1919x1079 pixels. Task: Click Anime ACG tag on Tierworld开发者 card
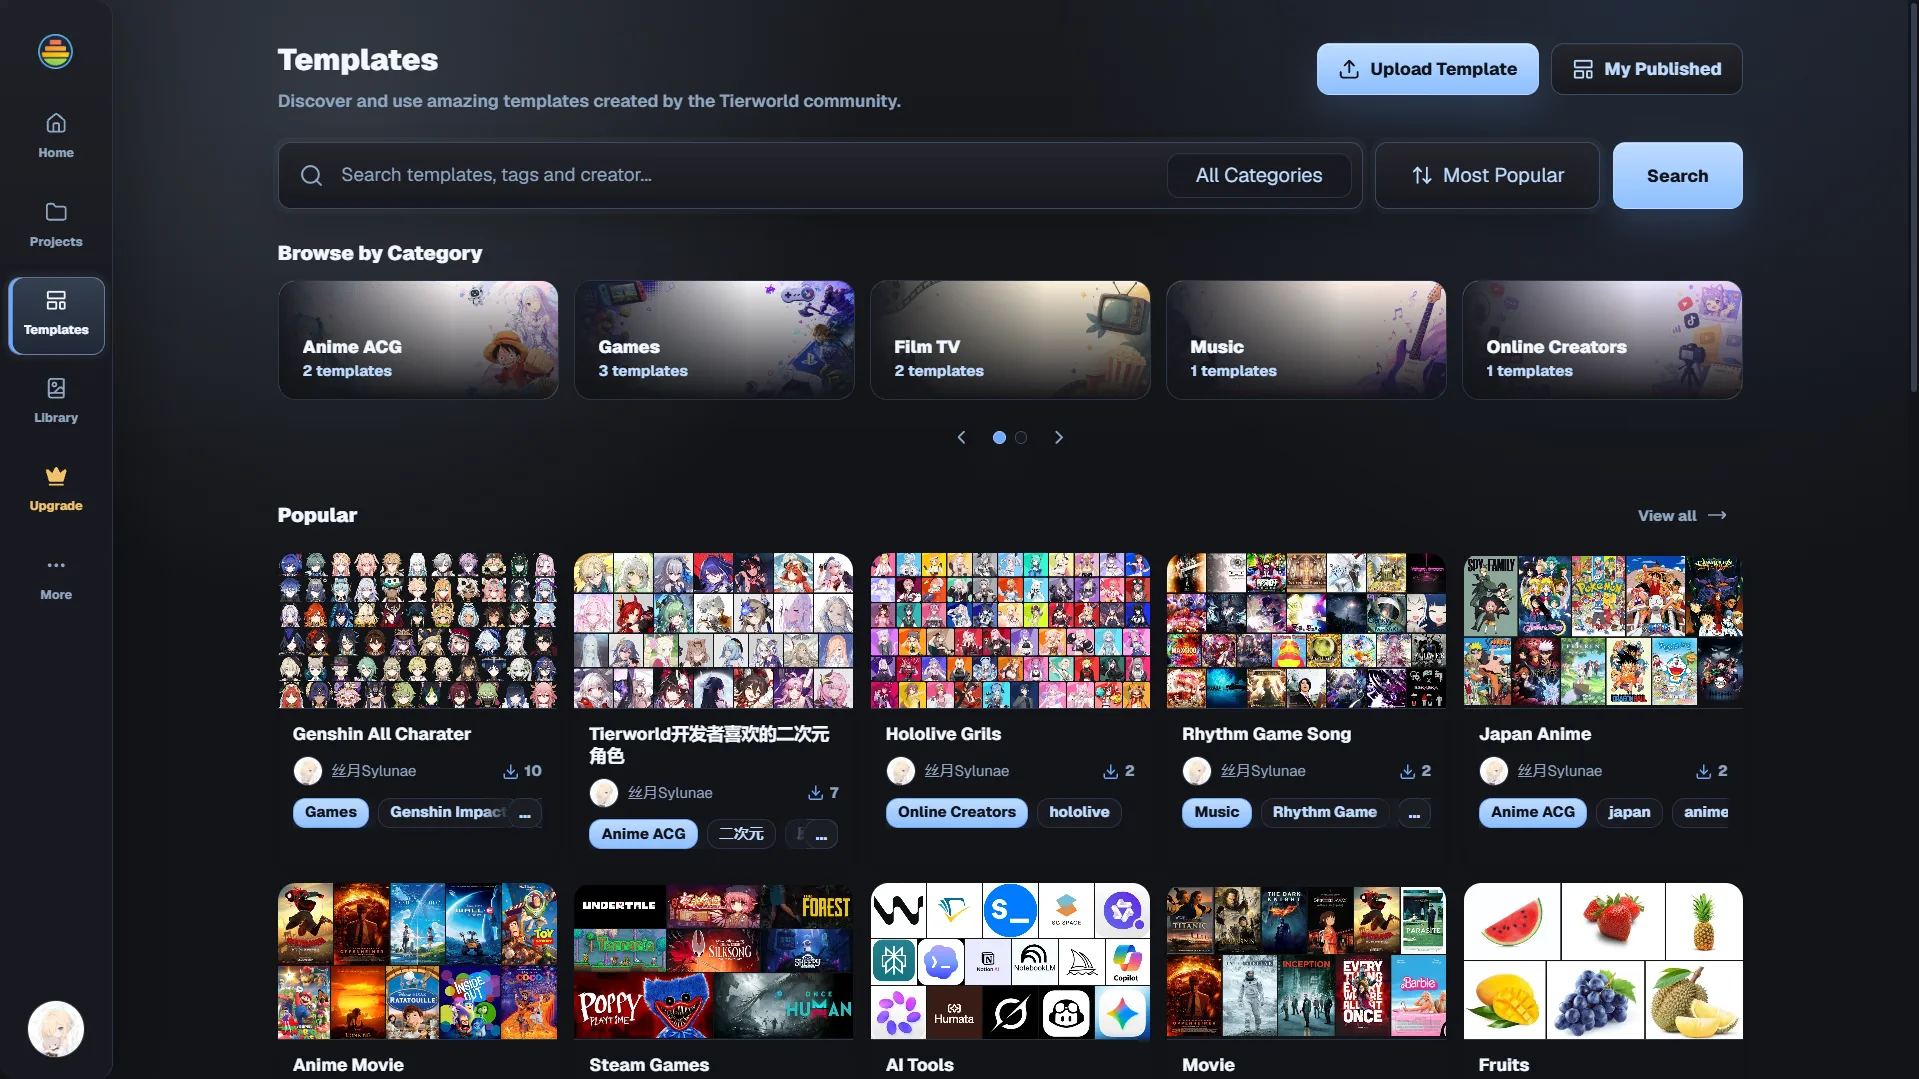[643, 834]
